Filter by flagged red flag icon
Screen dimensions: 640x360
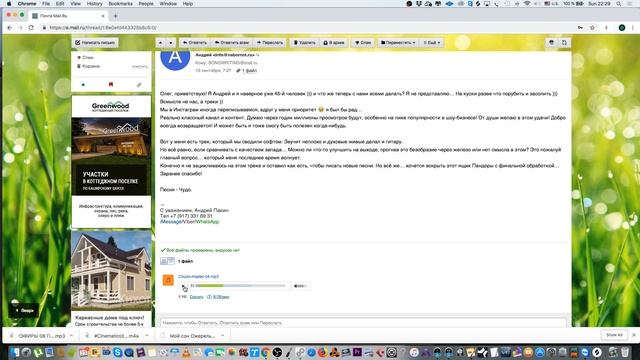click(111, 84)
